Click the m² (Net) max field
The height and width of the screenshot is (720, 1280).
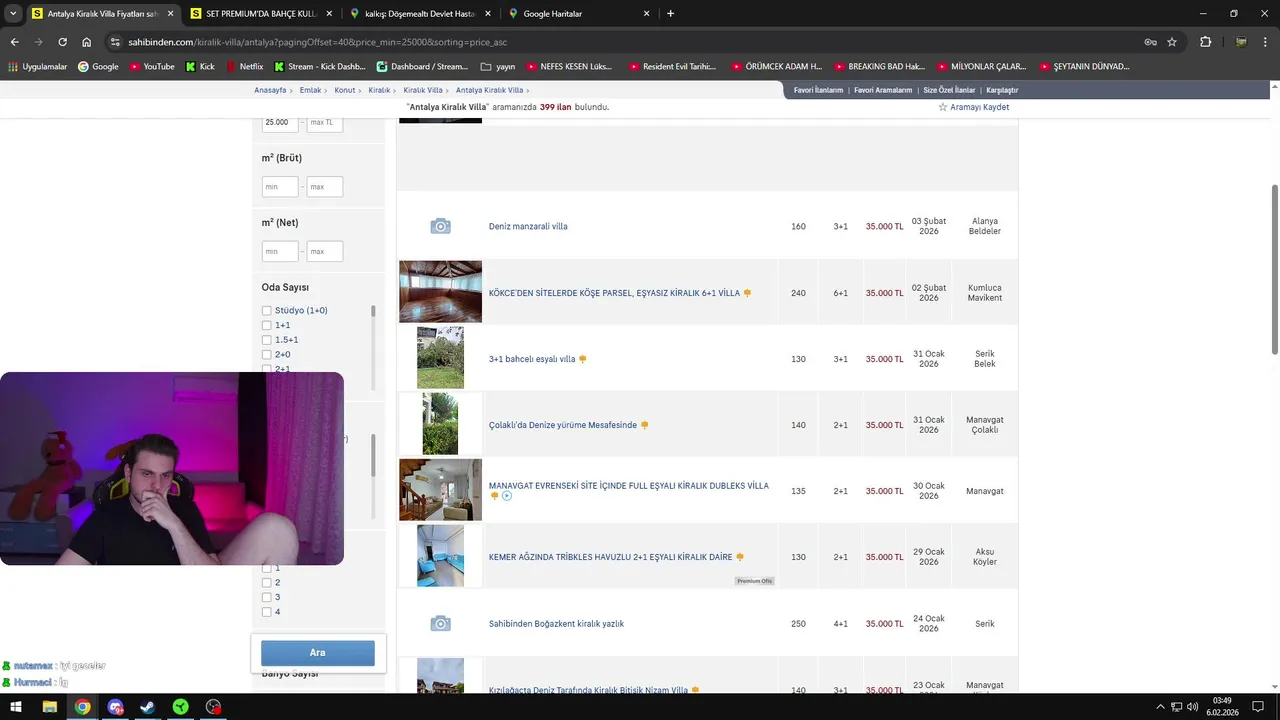click(325, 252)
